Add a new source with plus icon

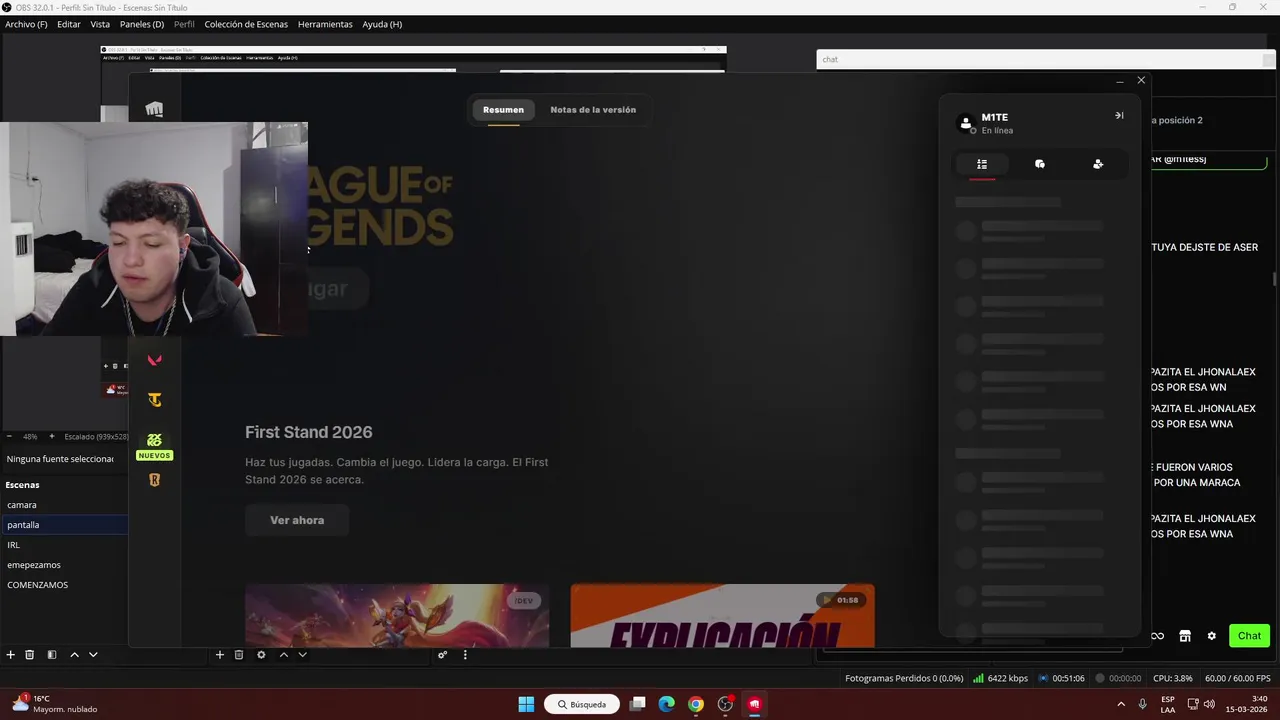[x=219, y=655]
